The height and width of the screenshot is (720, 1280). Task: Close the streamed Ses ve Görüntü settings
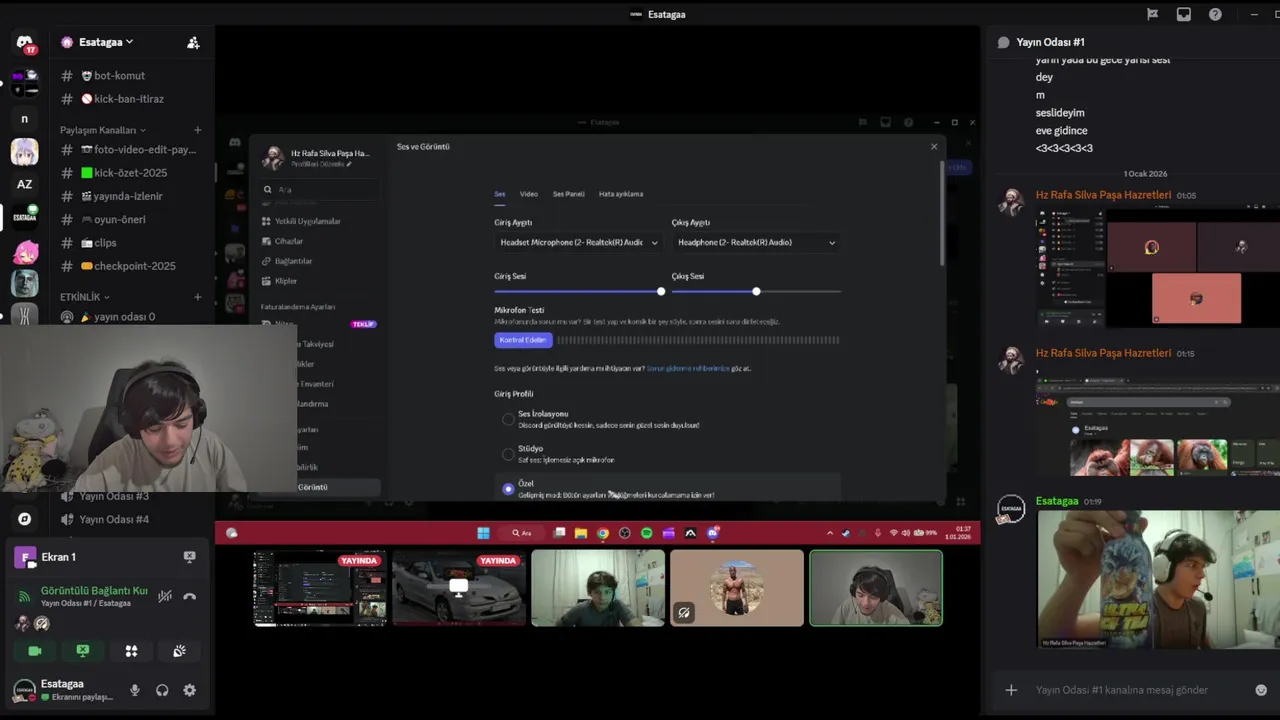click(x=934, y=147)
